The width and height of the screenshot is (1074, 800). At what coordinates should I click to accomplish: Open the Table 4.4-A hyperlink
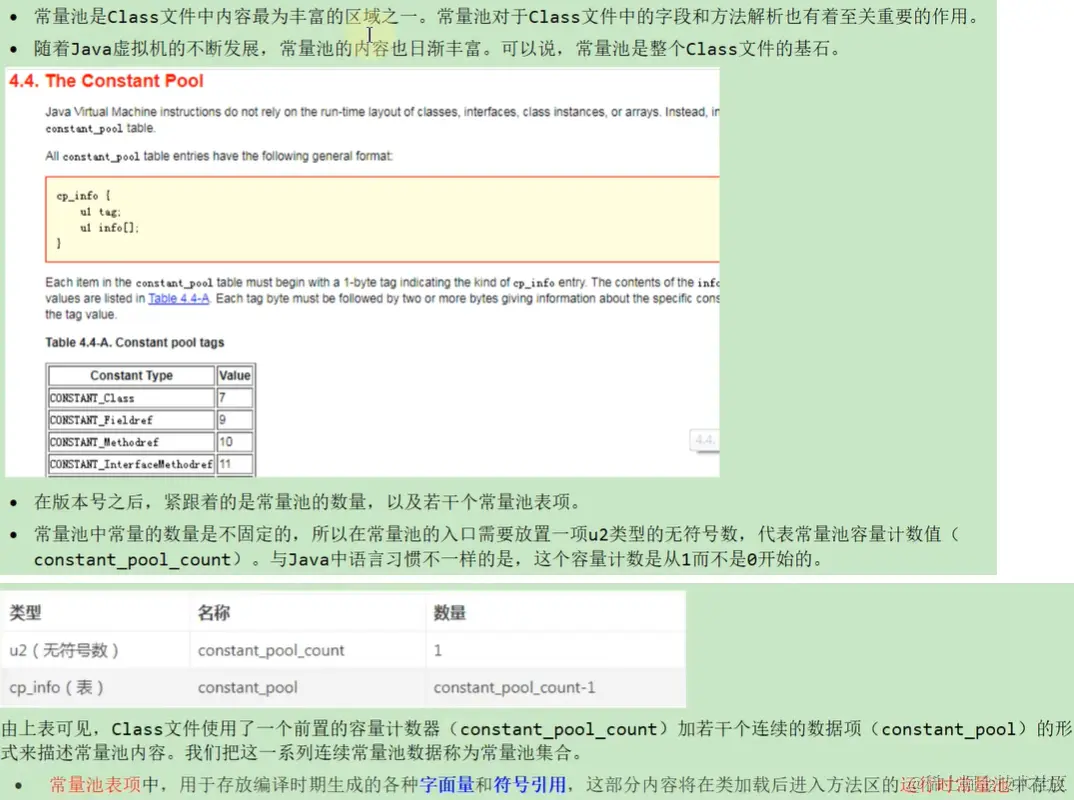(178, 300)
